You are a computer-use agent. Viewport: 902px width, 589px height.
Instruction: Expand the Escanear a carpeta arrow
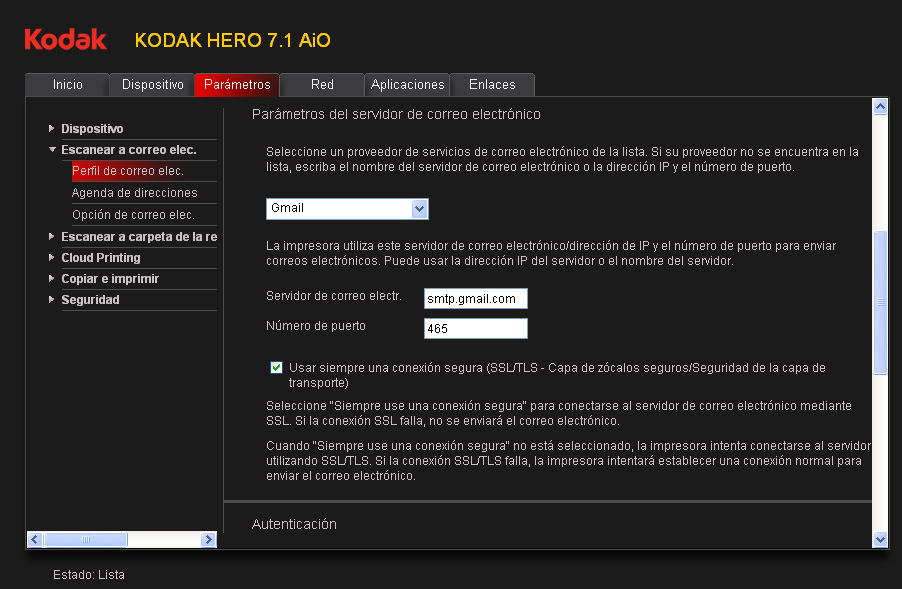(51, 236)
